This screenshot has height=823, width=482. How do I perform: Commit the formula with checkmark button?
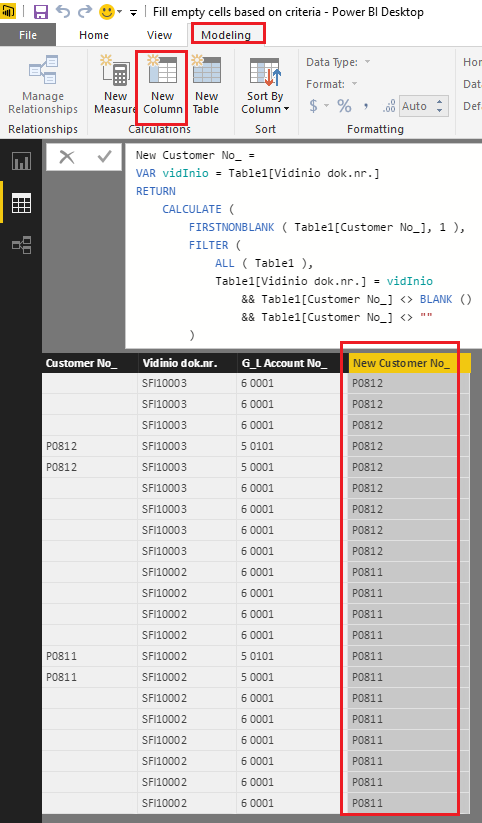click(x=105, y=157)
